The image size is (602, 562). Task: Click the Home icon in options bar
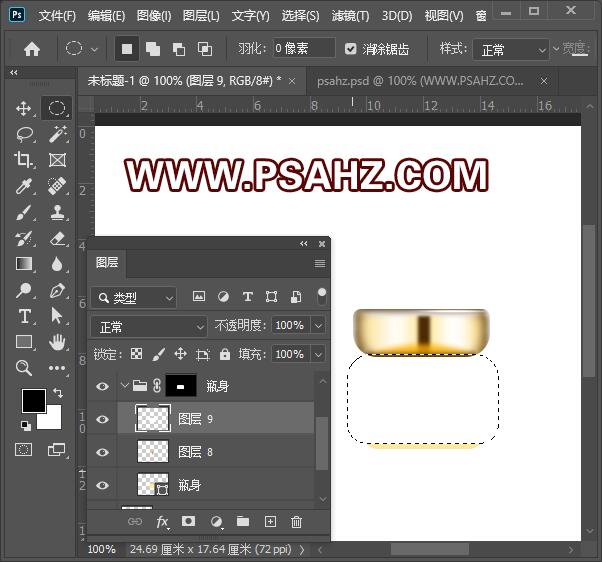pos(32,49)
